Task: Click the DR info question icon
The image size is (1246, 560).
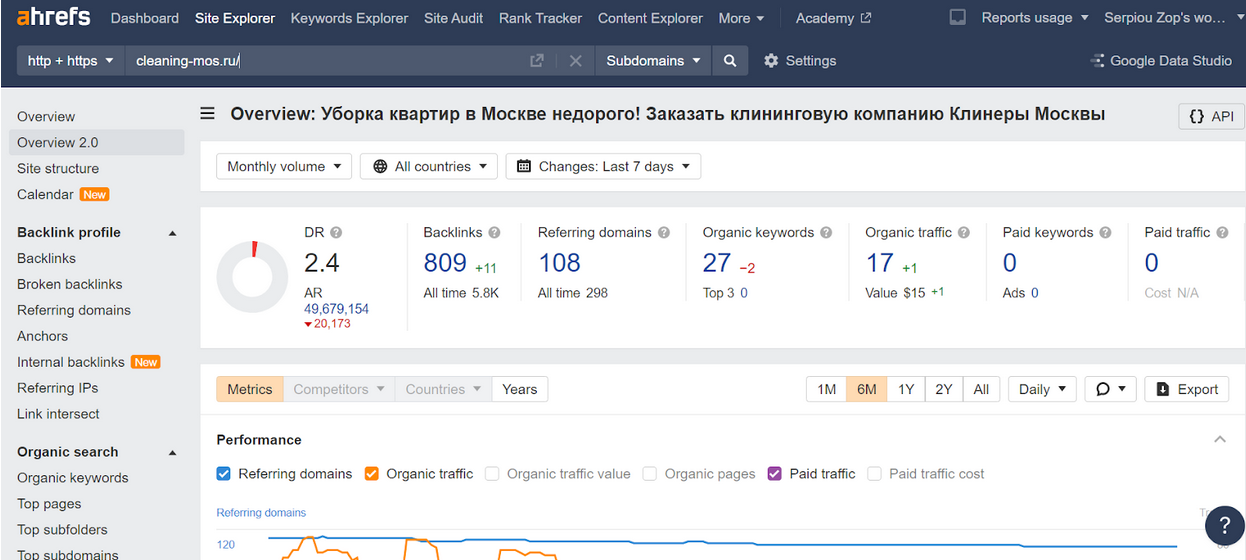Action: 336,233
